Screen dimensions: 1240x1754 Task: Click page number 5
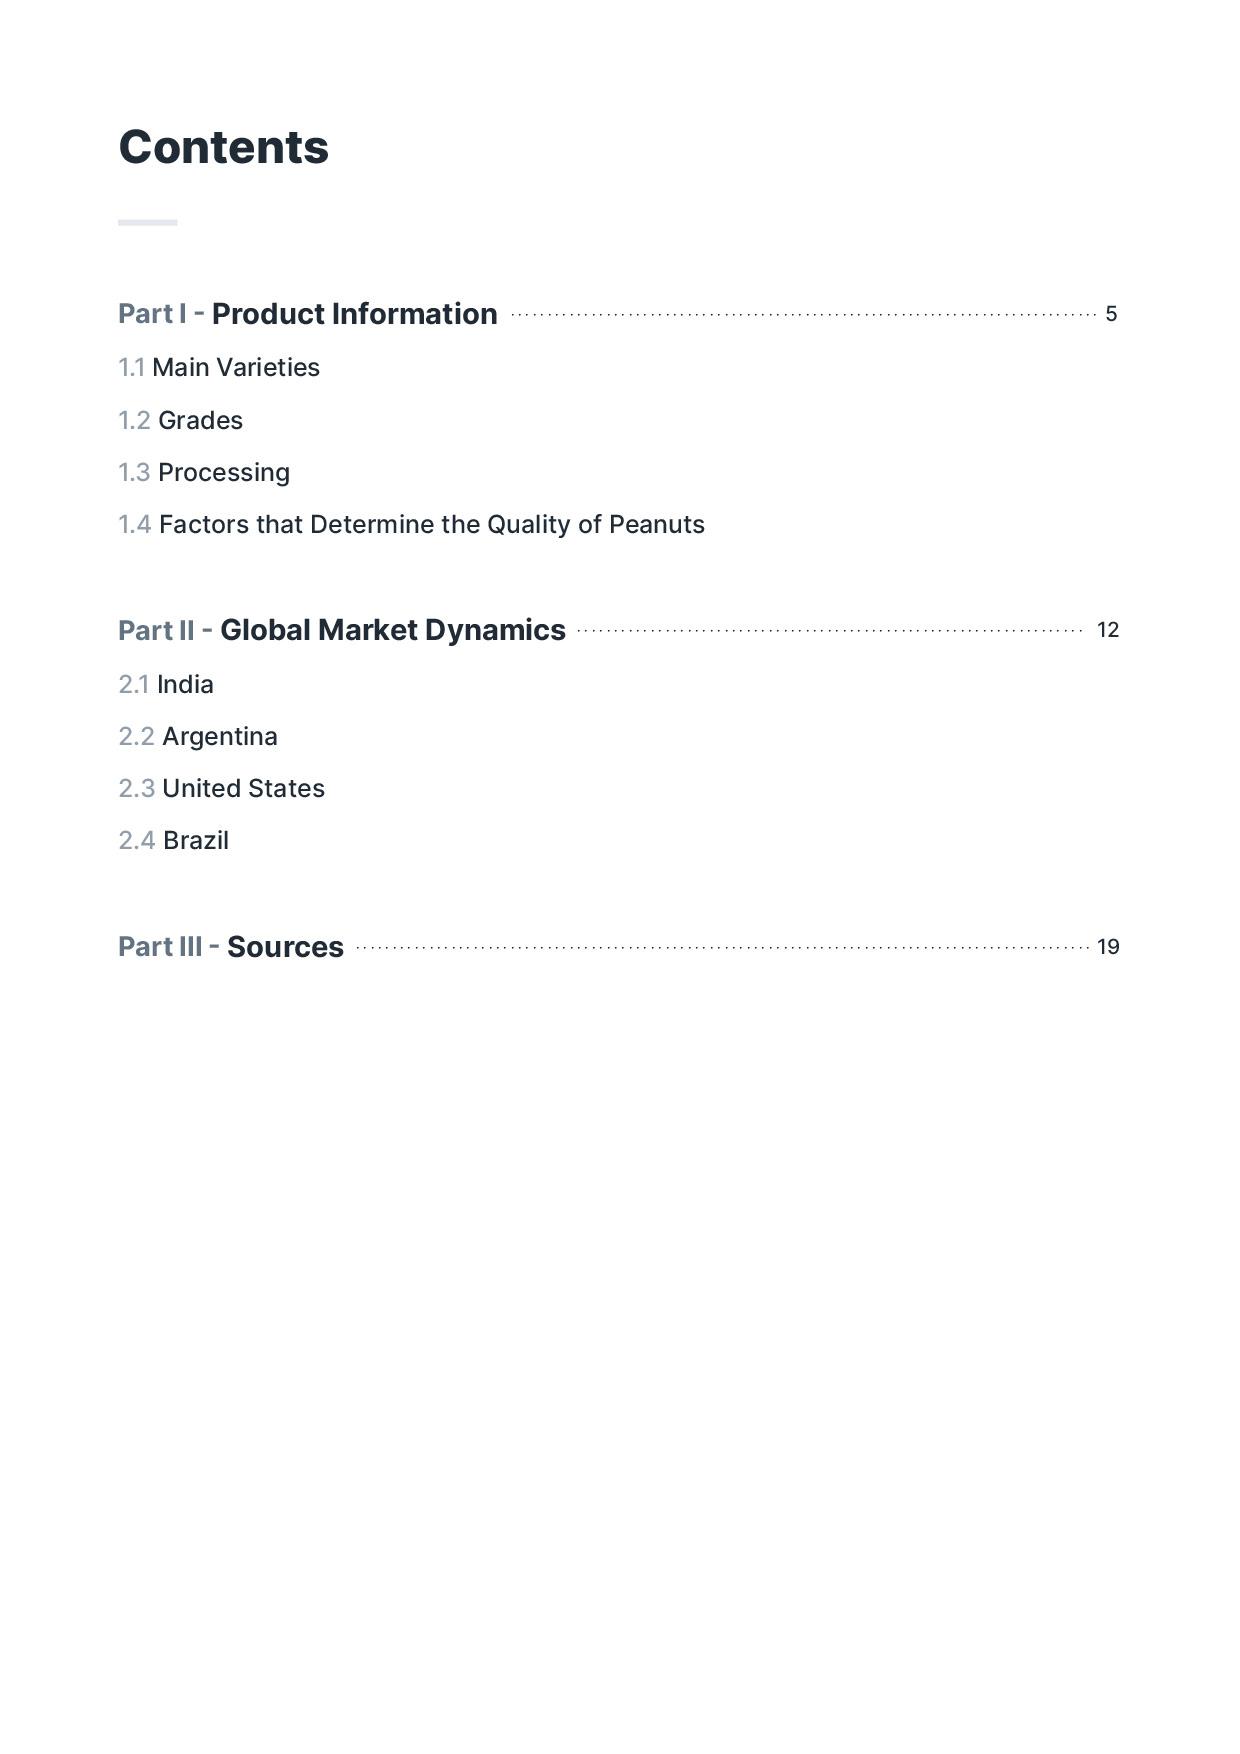pos(1111,314)
